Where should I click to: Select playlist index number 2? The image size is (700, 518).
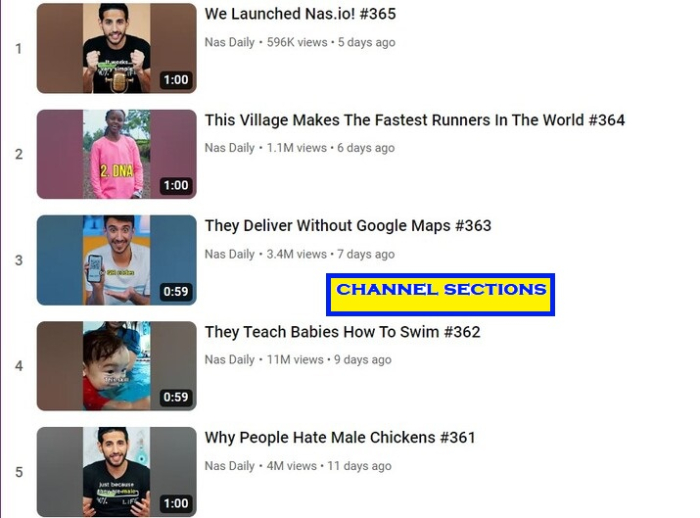(x=19, y=155)
